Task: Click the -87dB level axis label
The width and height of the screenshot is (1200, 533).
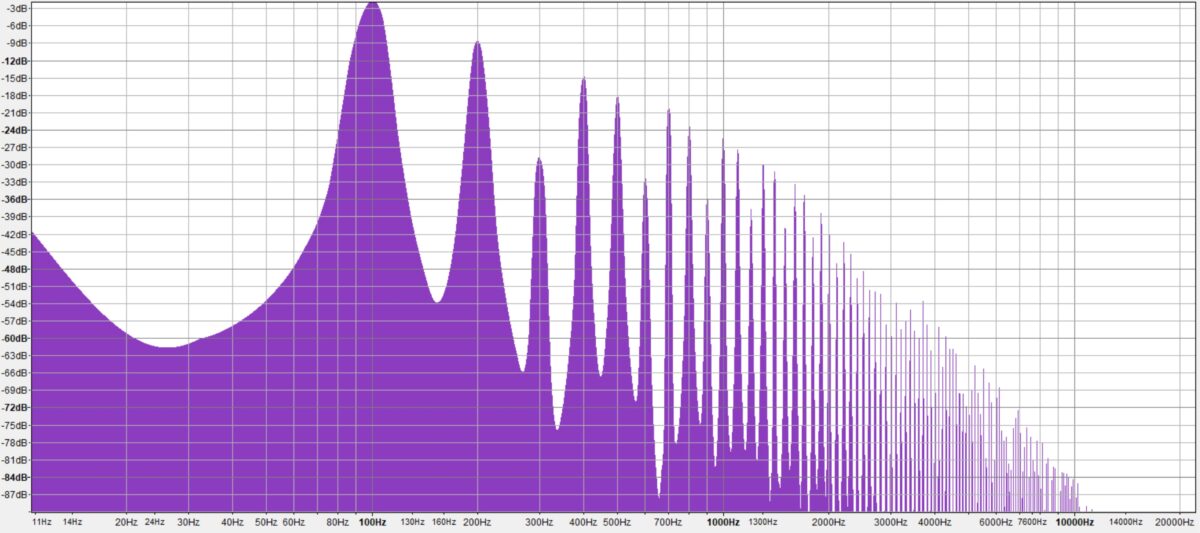Action: coord(15,495)
